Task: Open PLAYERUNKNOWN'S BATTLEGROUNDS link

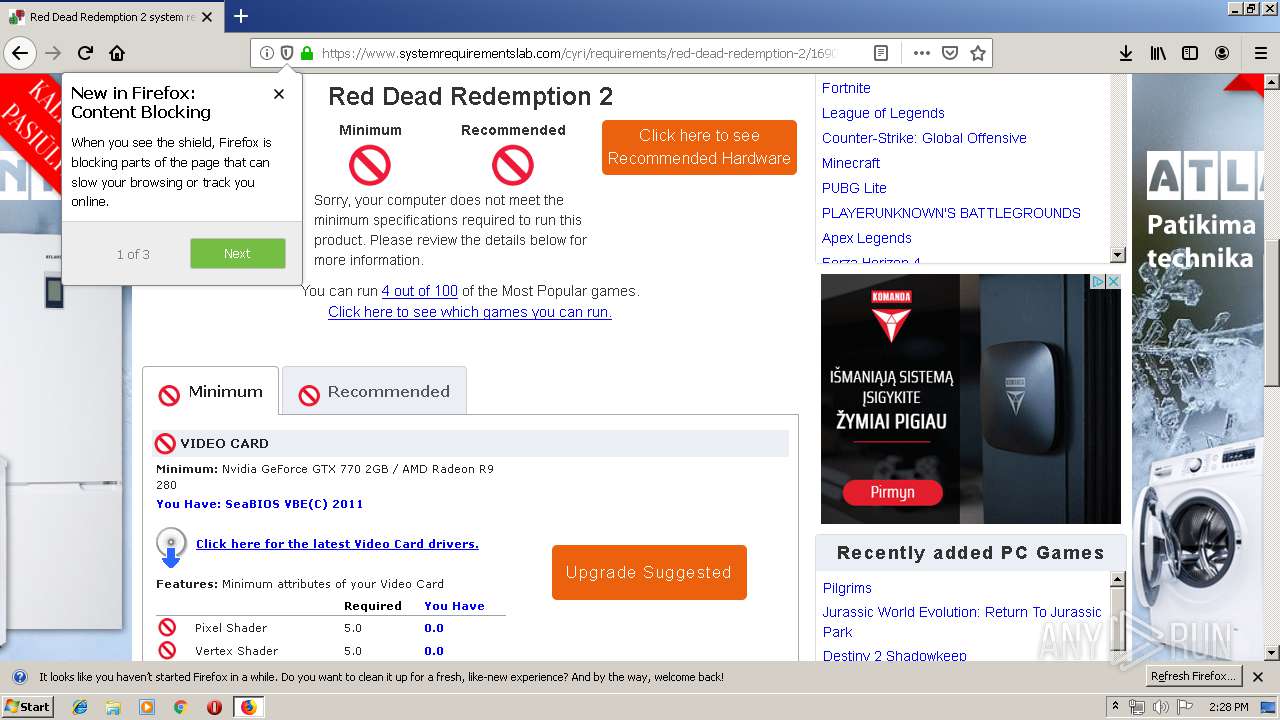Action: [x=951, y=213]
